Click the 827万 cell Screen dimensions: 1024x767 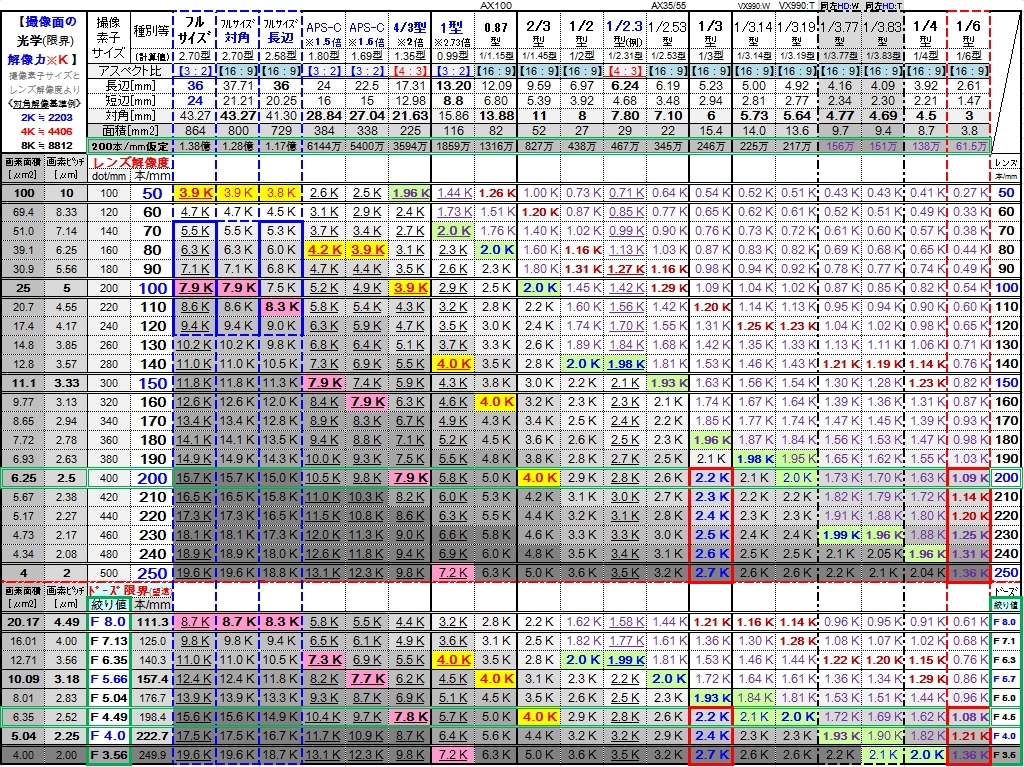pyautogui.click(x=539, y=147)
